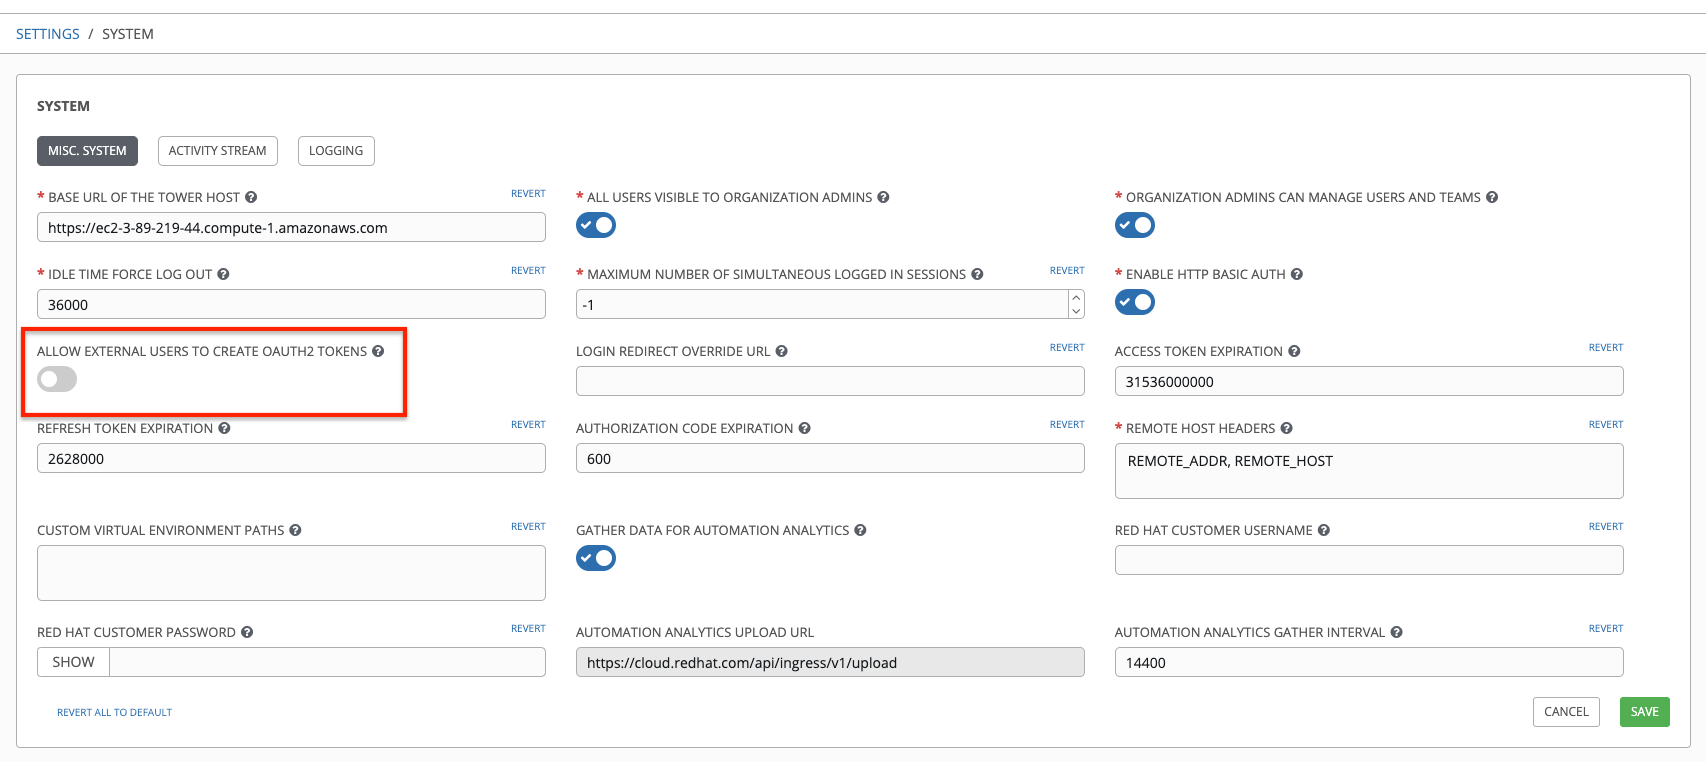Click the green Save button

pyautogui.click(x=1644, y=712)
